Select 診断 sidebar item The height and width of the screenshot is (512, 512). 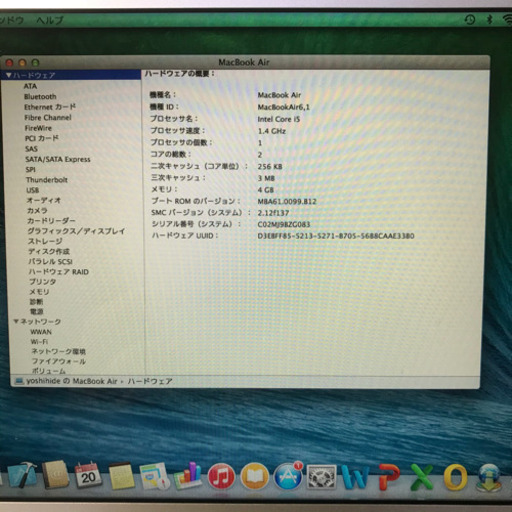click(36, 302)
